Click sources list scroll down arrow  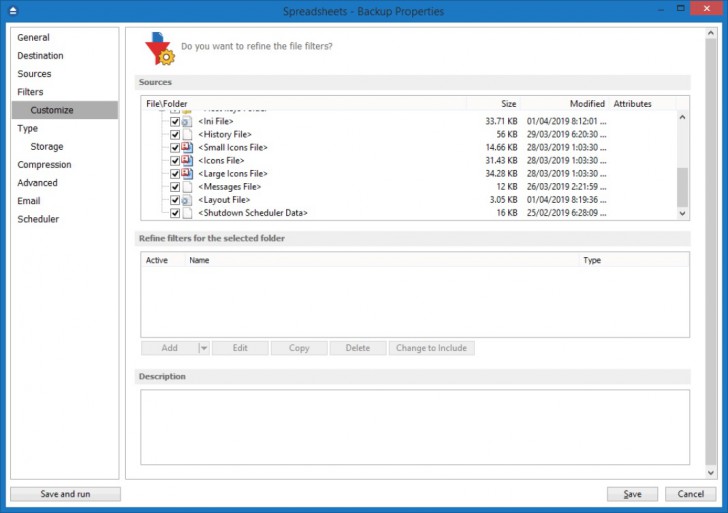click(682, 214)
